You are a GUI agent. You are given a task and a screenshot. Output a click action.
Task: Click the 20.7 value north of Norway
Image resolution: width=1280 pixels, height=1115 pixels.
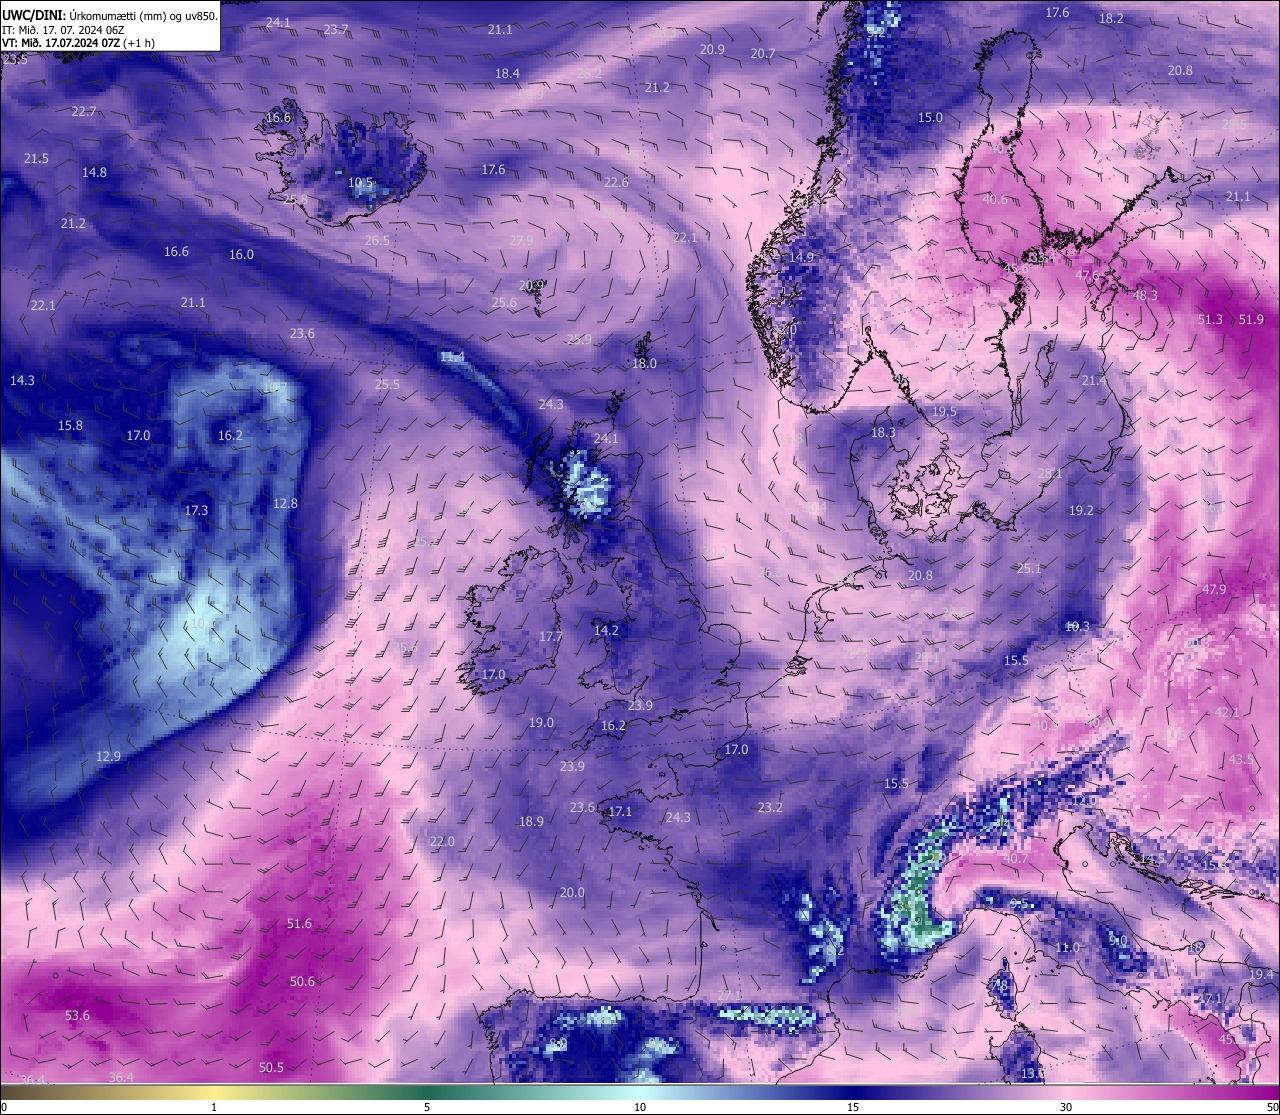tap(763, 53)
